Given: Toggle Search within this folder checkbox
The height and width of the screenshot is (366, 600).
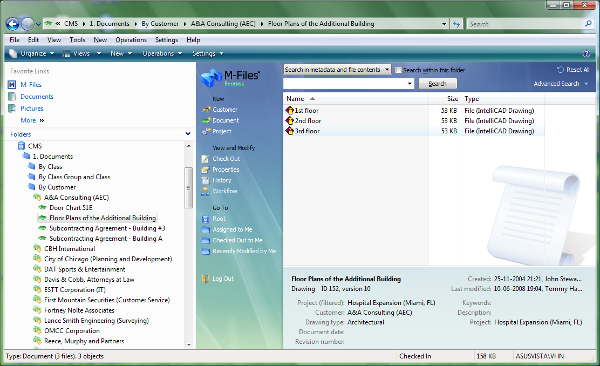Looking at the screenshot, I should coord(398,70).
